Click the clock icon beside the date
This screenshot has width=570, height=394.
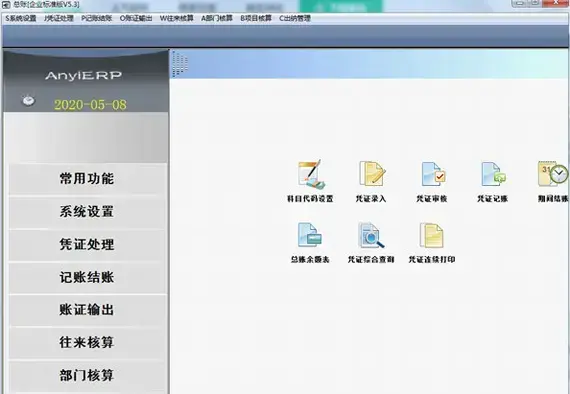(x=29, y=100)
